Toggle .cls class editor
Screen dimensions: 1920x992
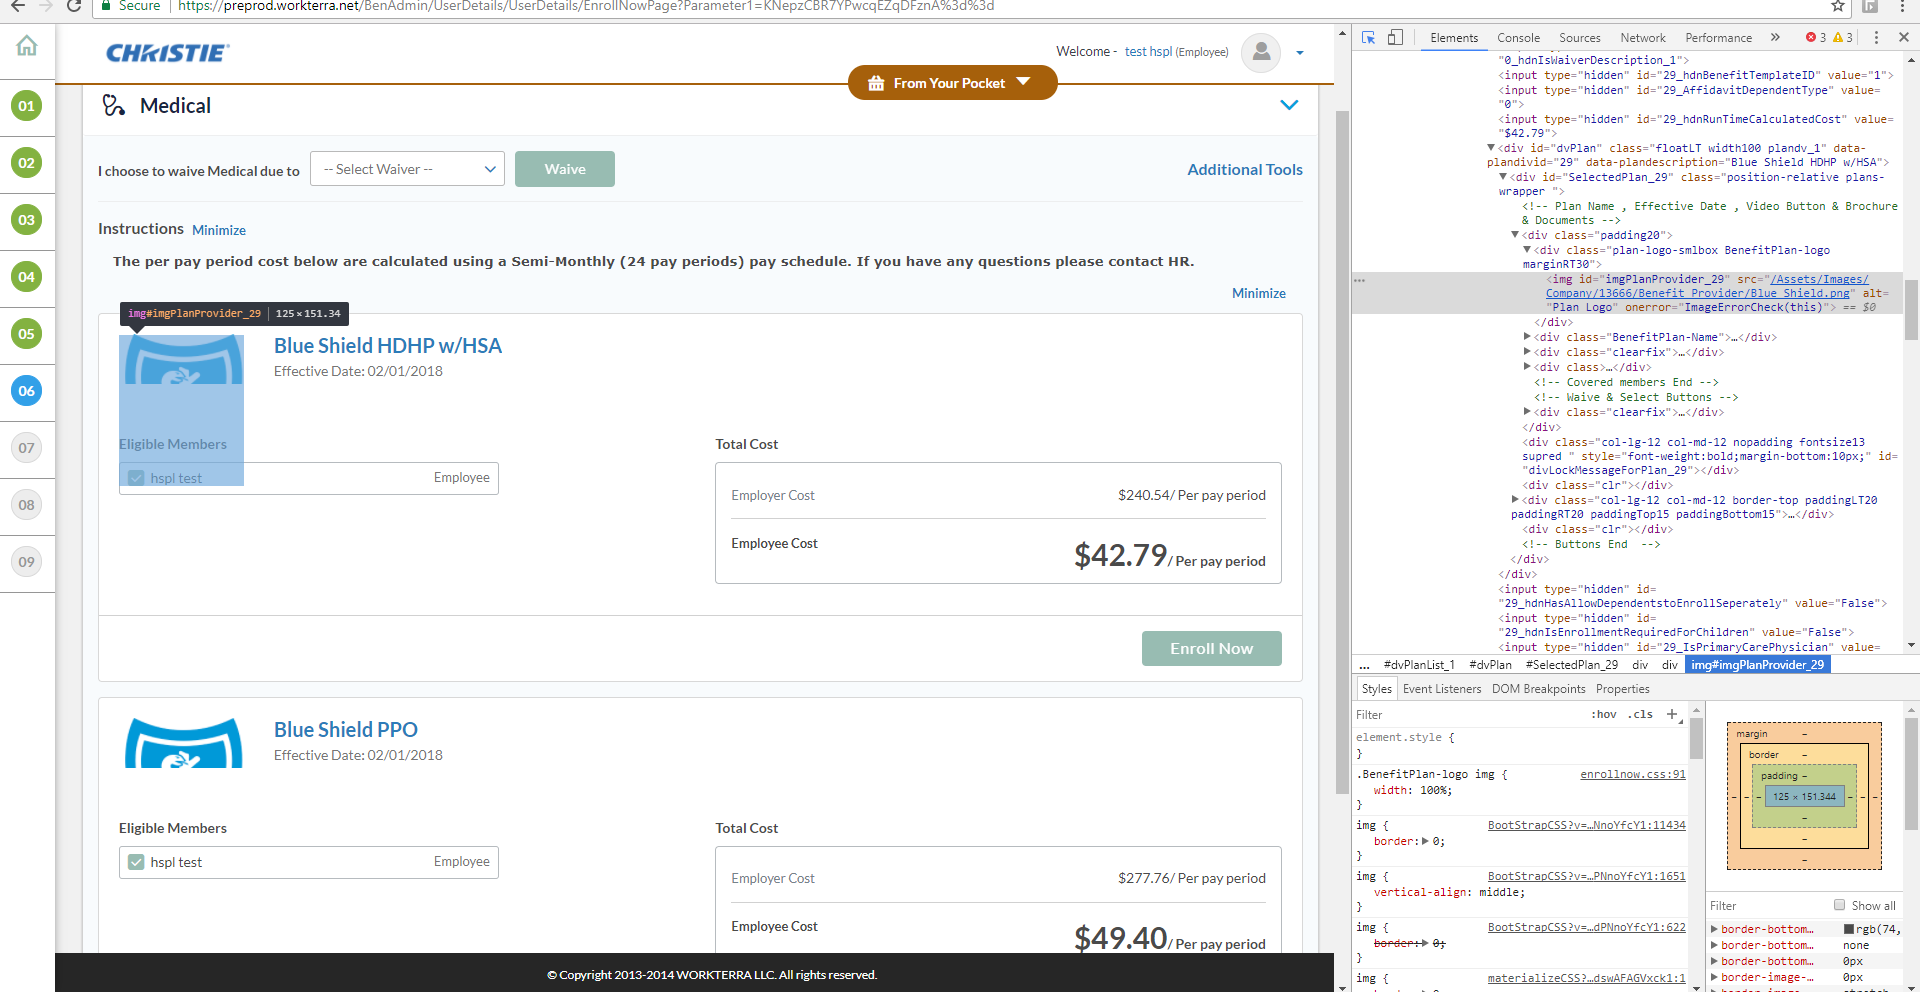1640,714
